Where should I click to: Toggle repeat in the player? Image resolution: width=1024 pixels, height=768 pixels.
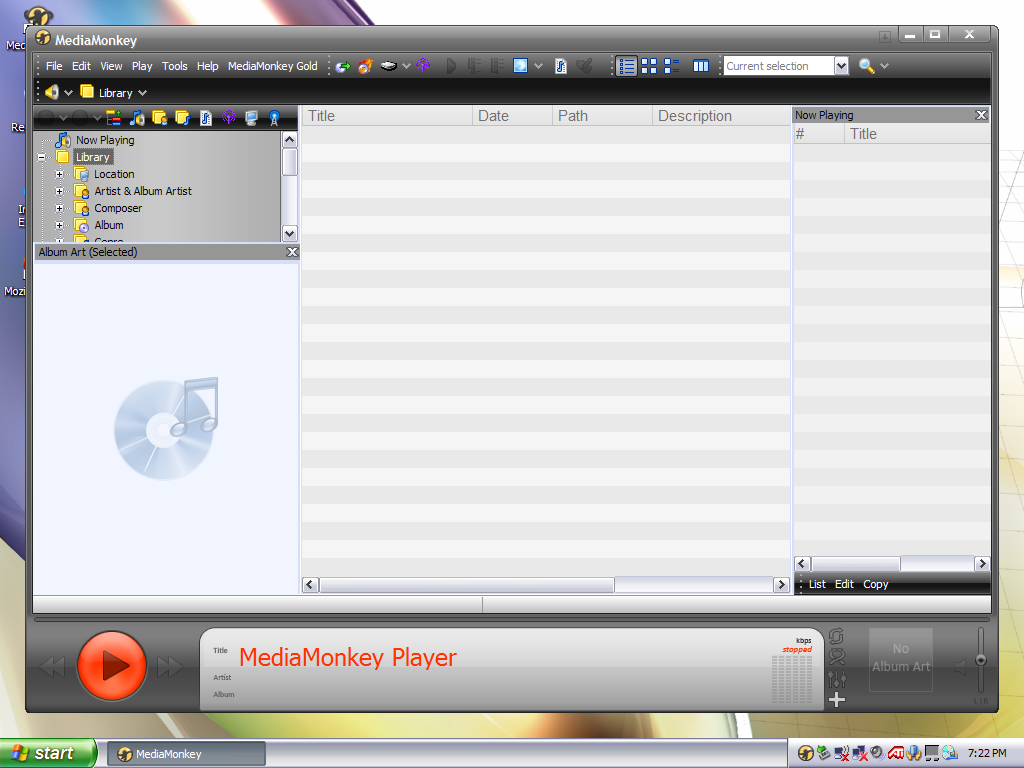[838, 637]
